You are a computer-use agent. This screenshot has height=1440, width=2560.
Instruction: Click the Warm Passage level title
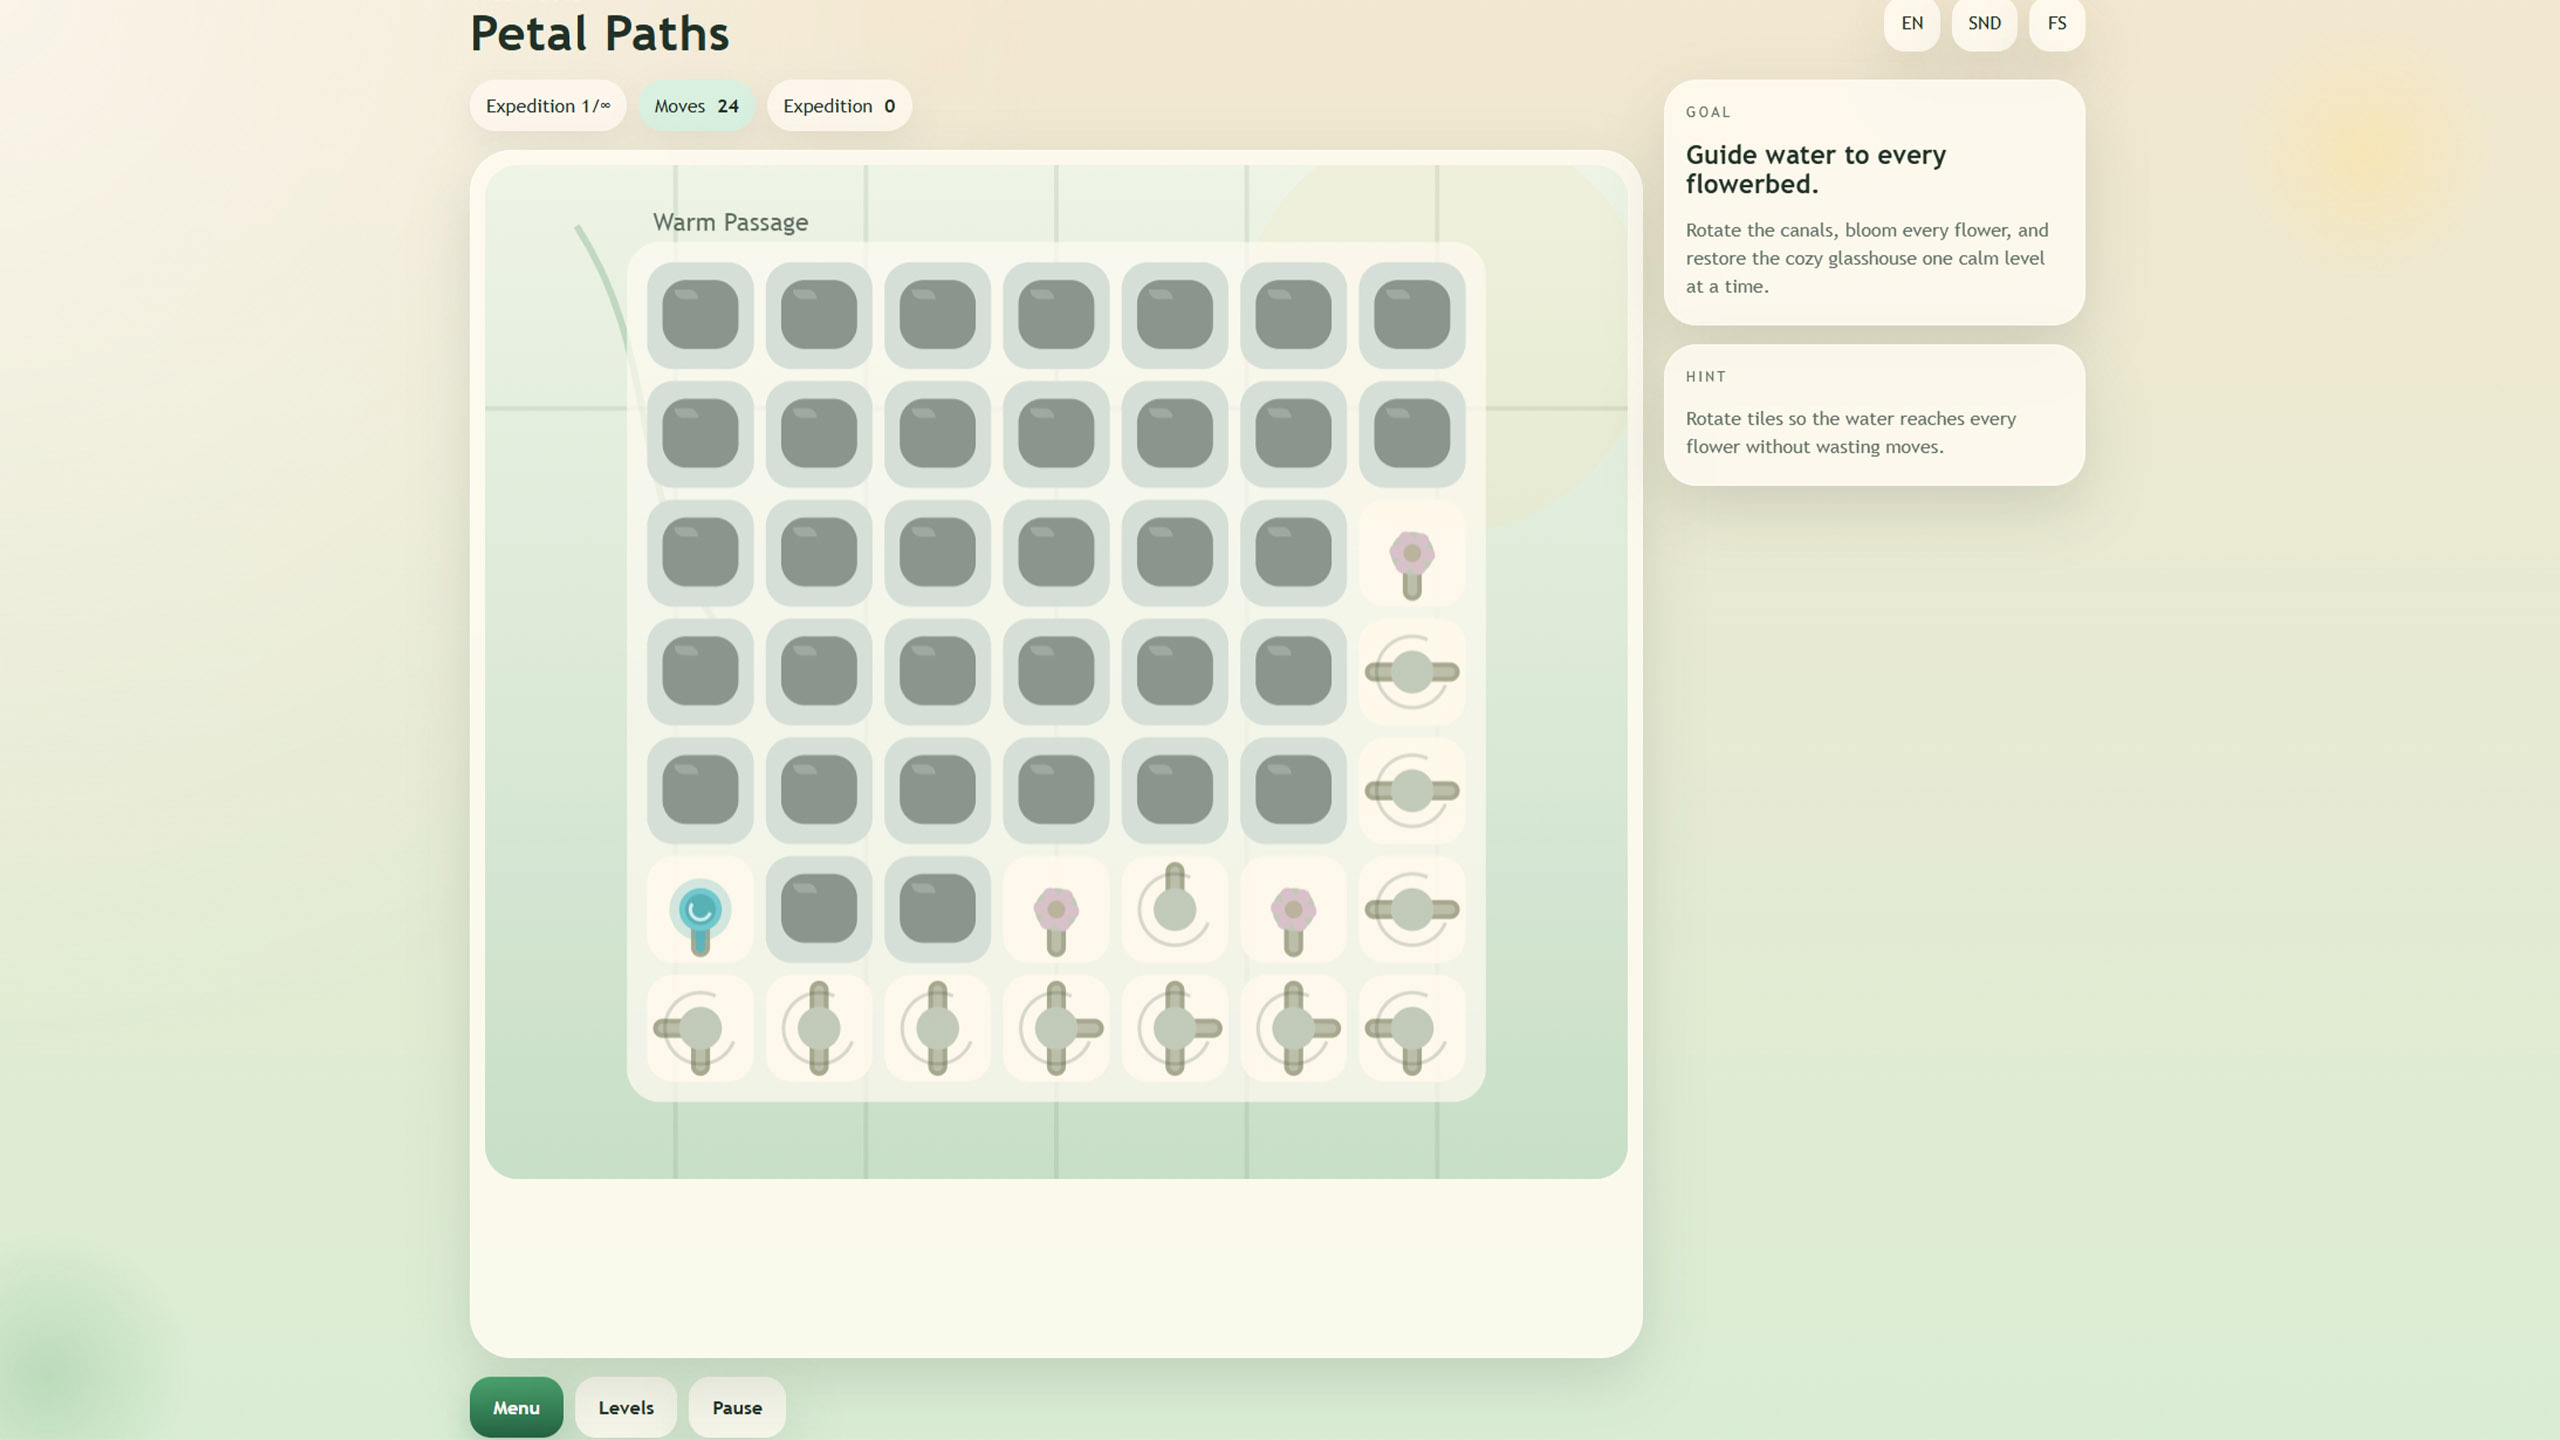[730, 222]
